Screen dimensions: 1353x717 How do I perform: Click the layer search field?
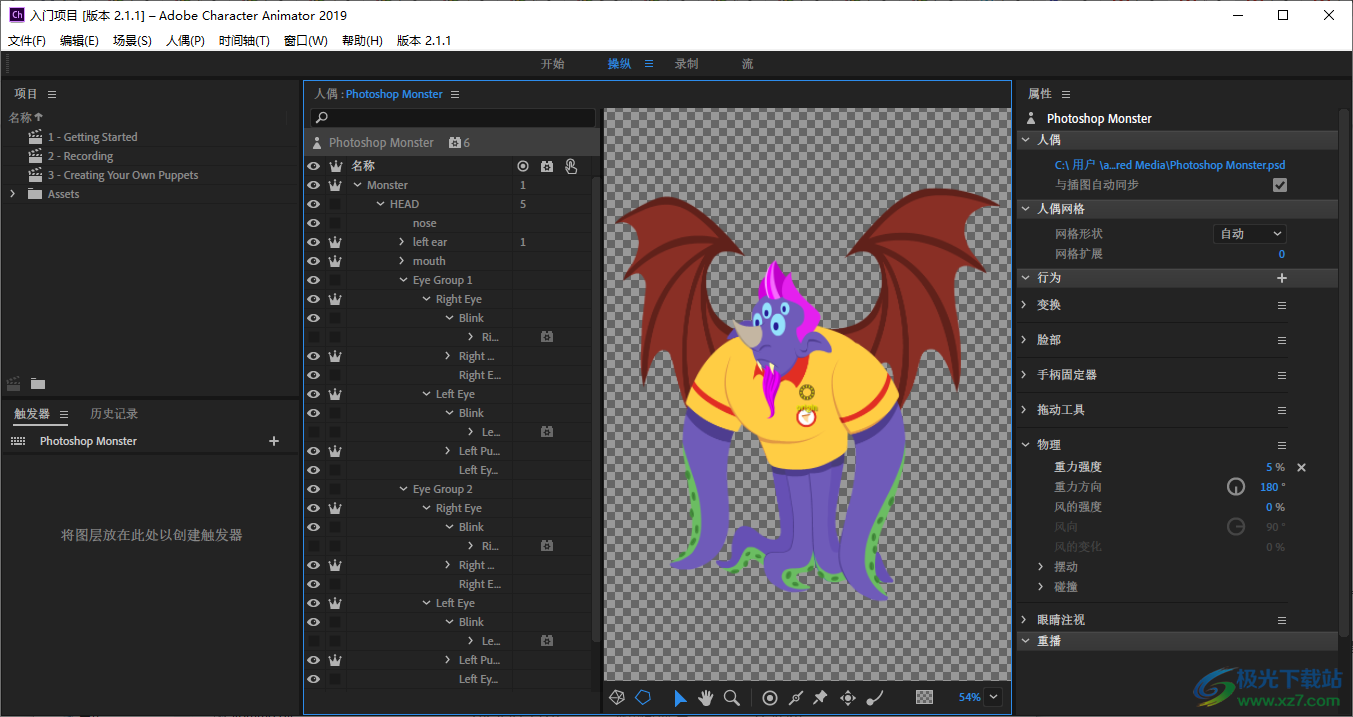click(453, 118)
